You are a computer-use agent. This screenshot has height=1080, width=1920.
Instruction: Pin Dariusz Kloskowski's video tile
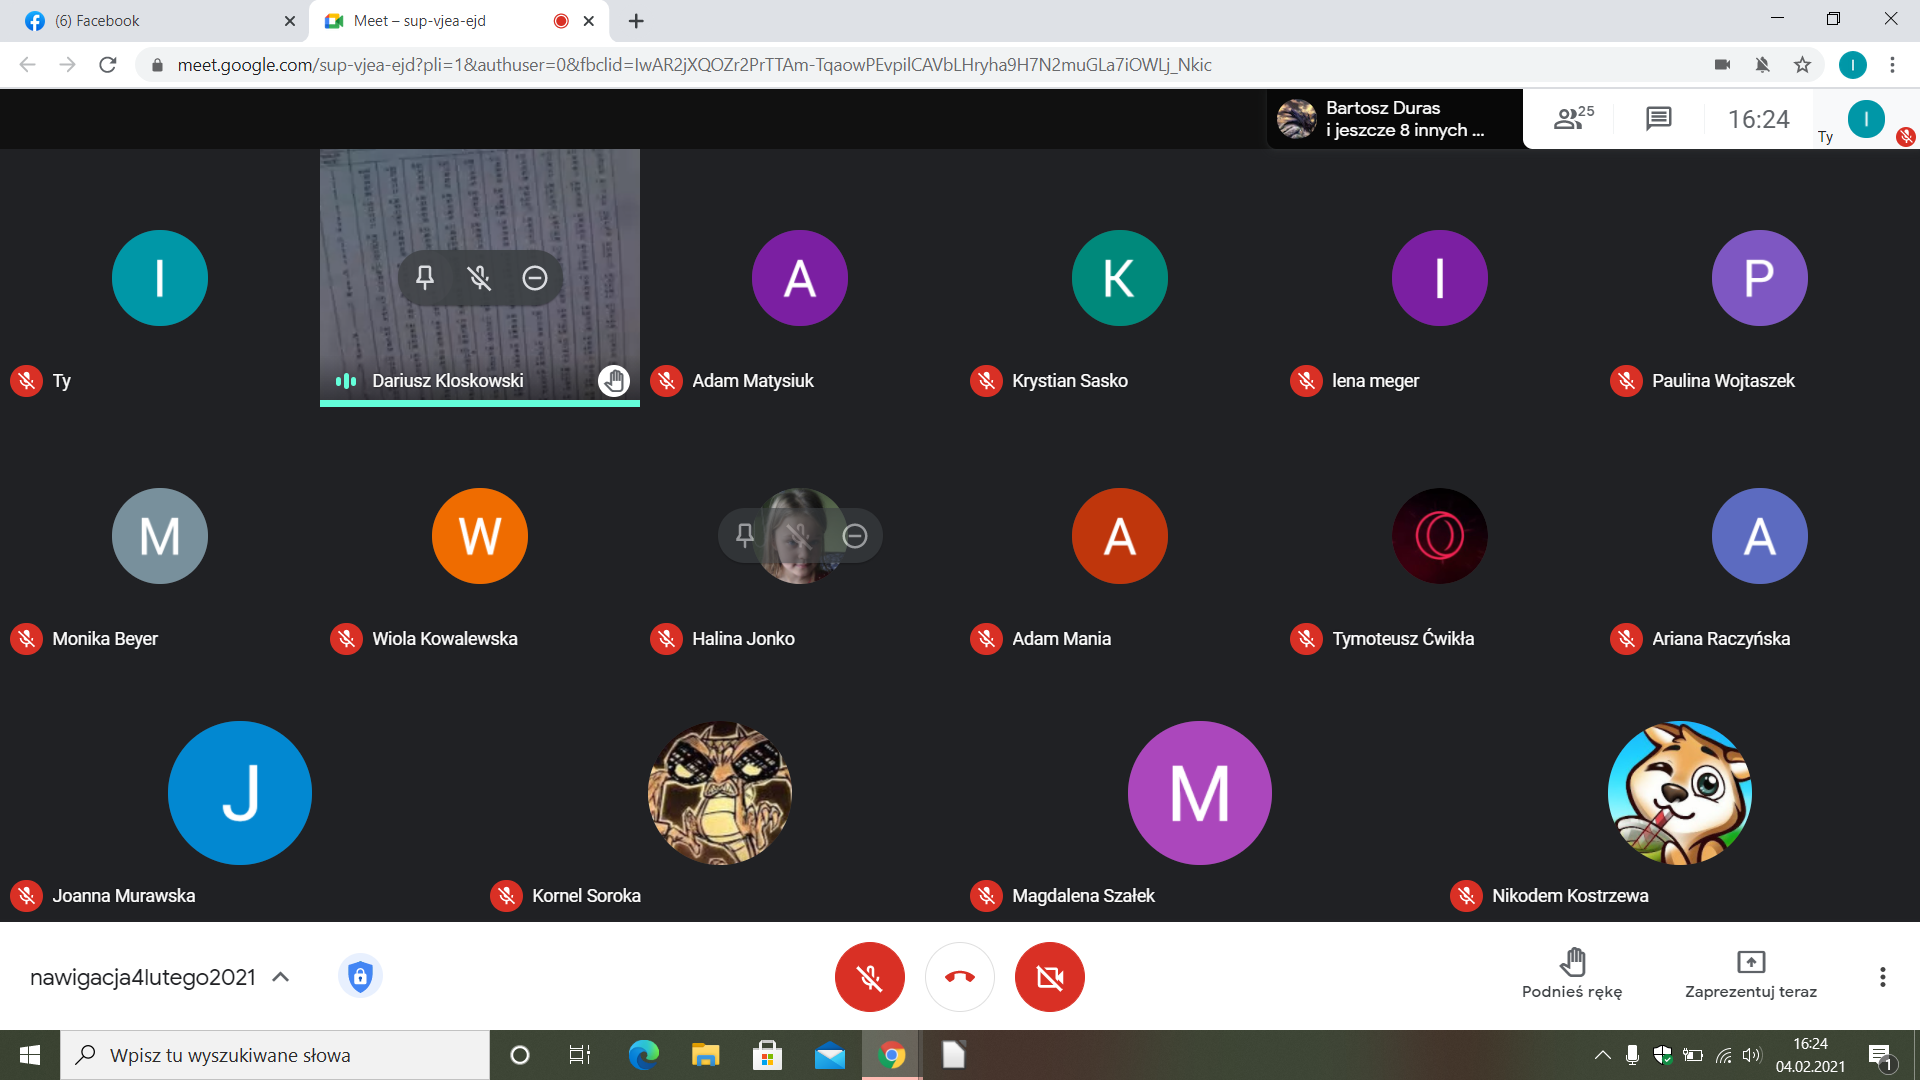(425, 278)
